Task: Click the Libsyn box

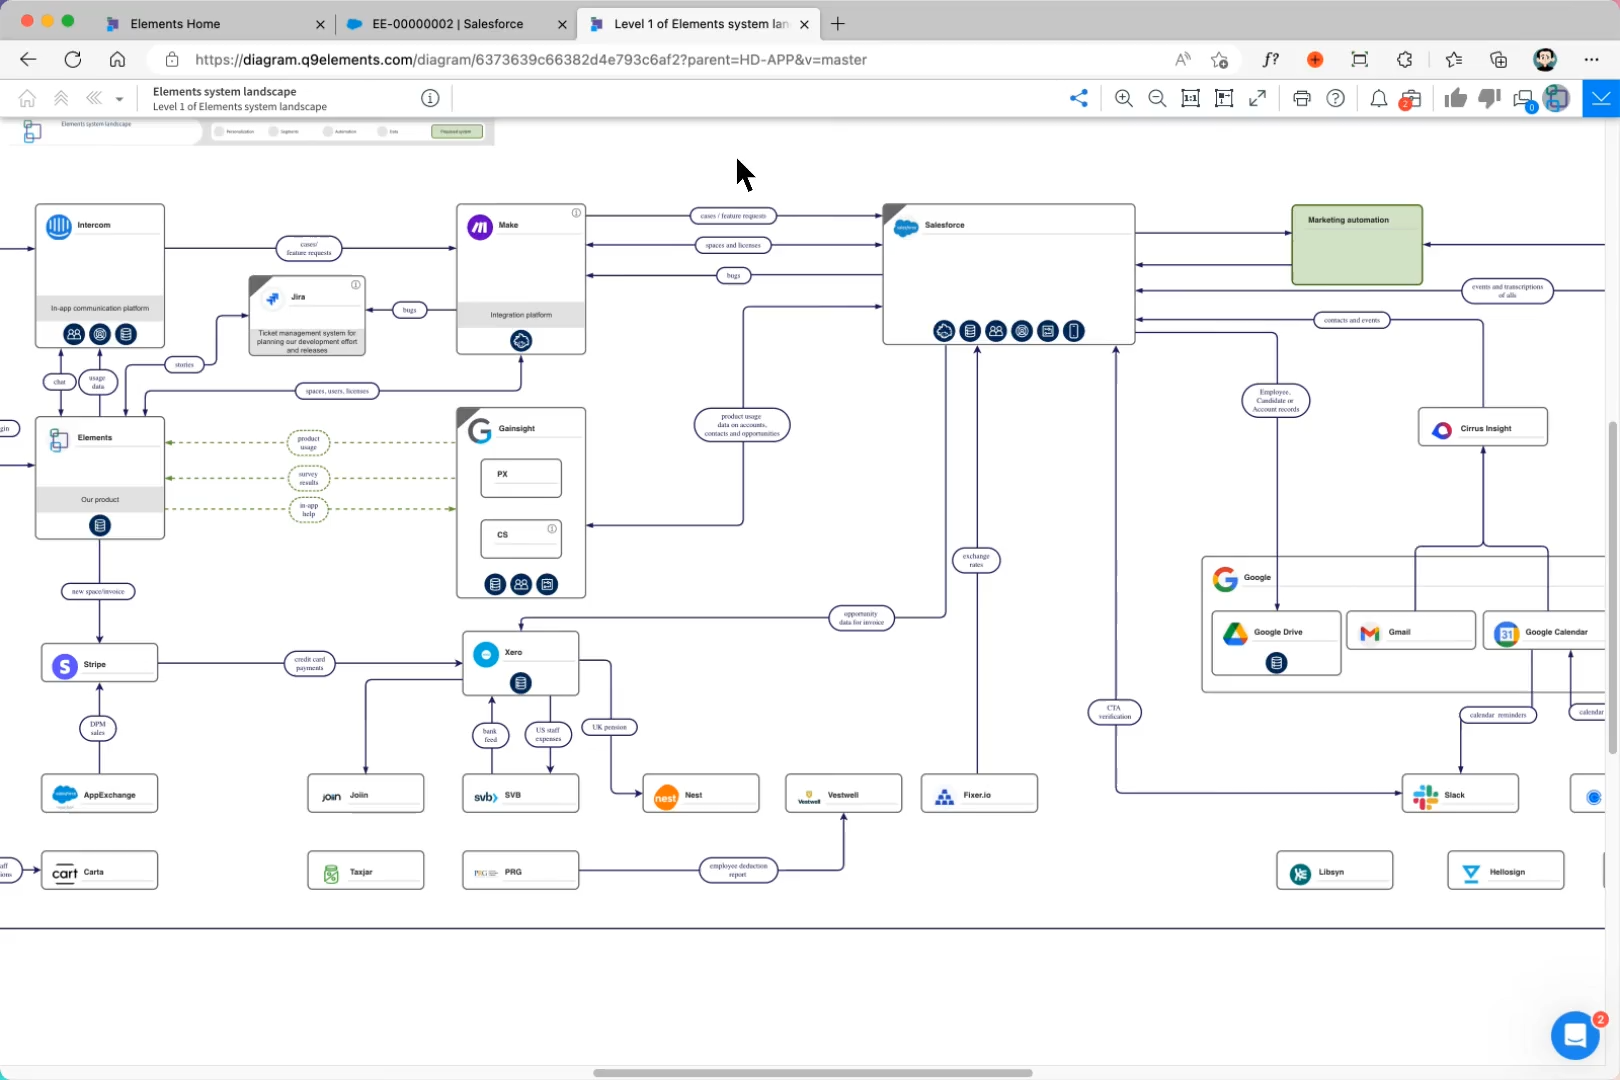Action: (x=1334, y=871)
